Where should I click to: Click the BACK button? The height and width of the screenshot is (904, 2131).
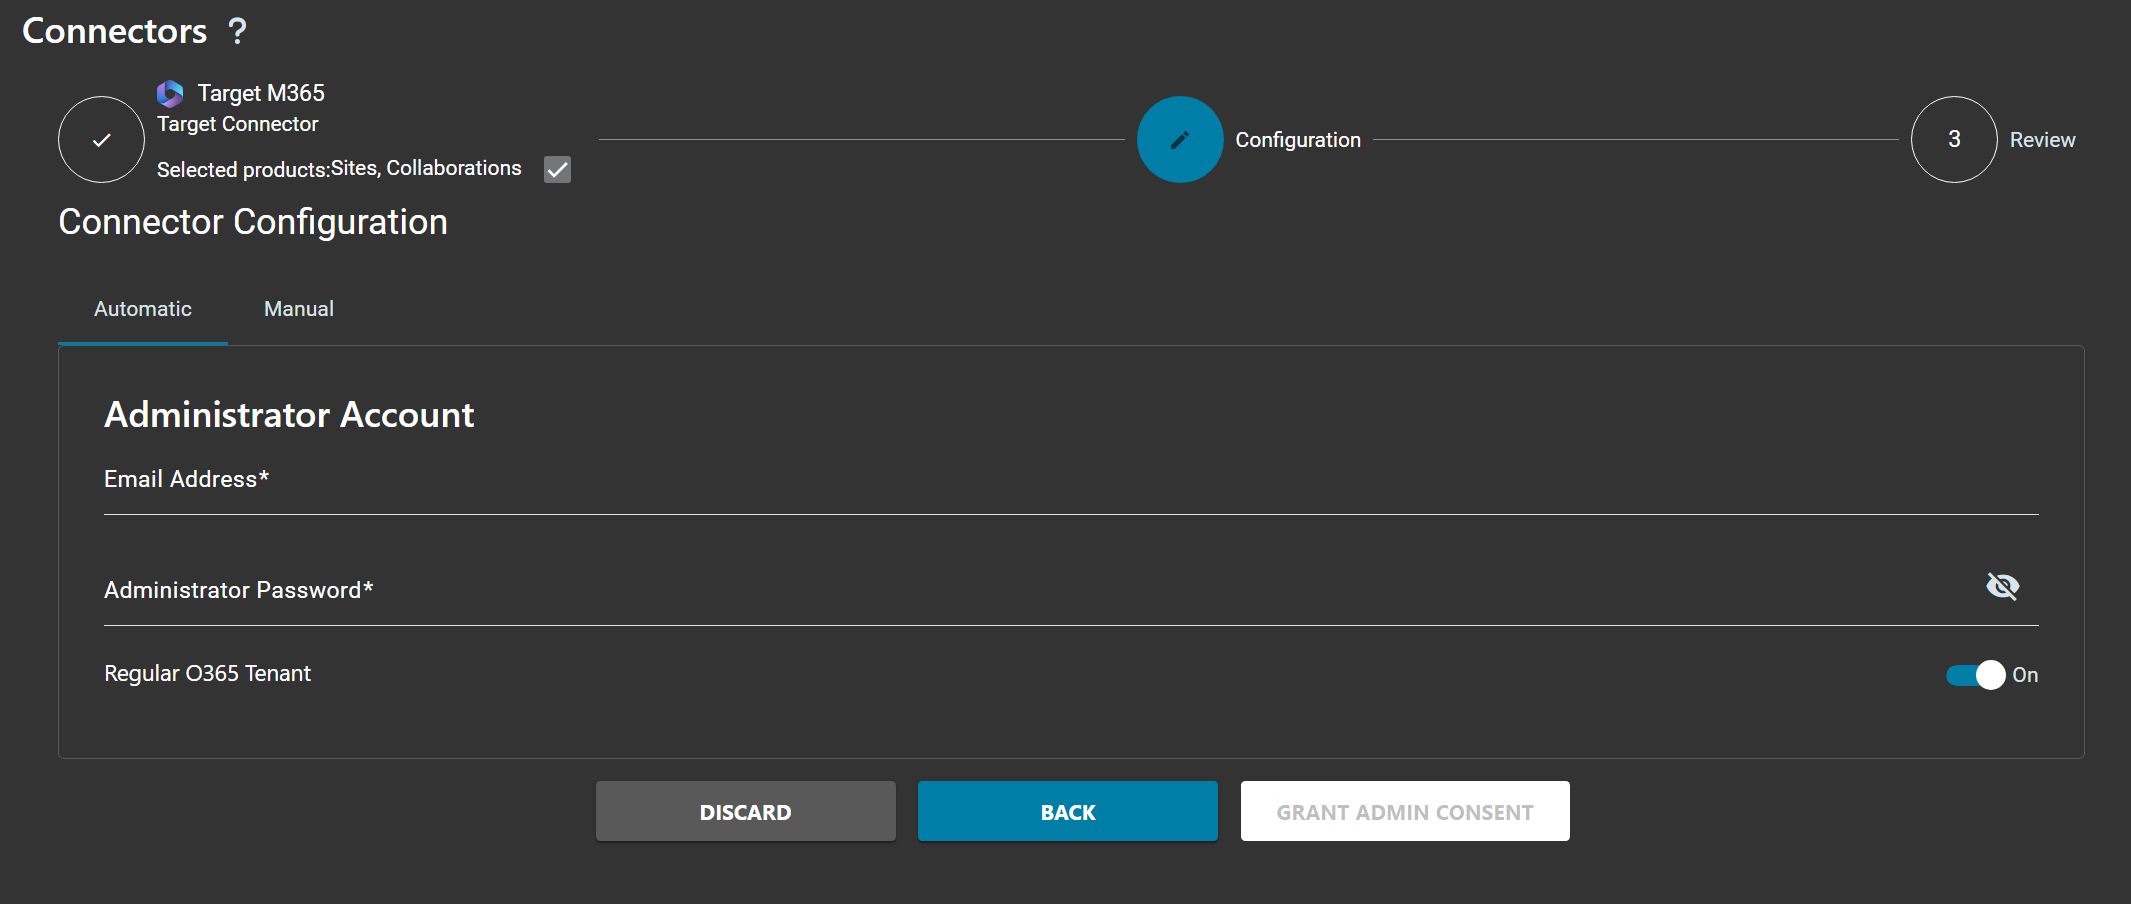point(1067,811)
